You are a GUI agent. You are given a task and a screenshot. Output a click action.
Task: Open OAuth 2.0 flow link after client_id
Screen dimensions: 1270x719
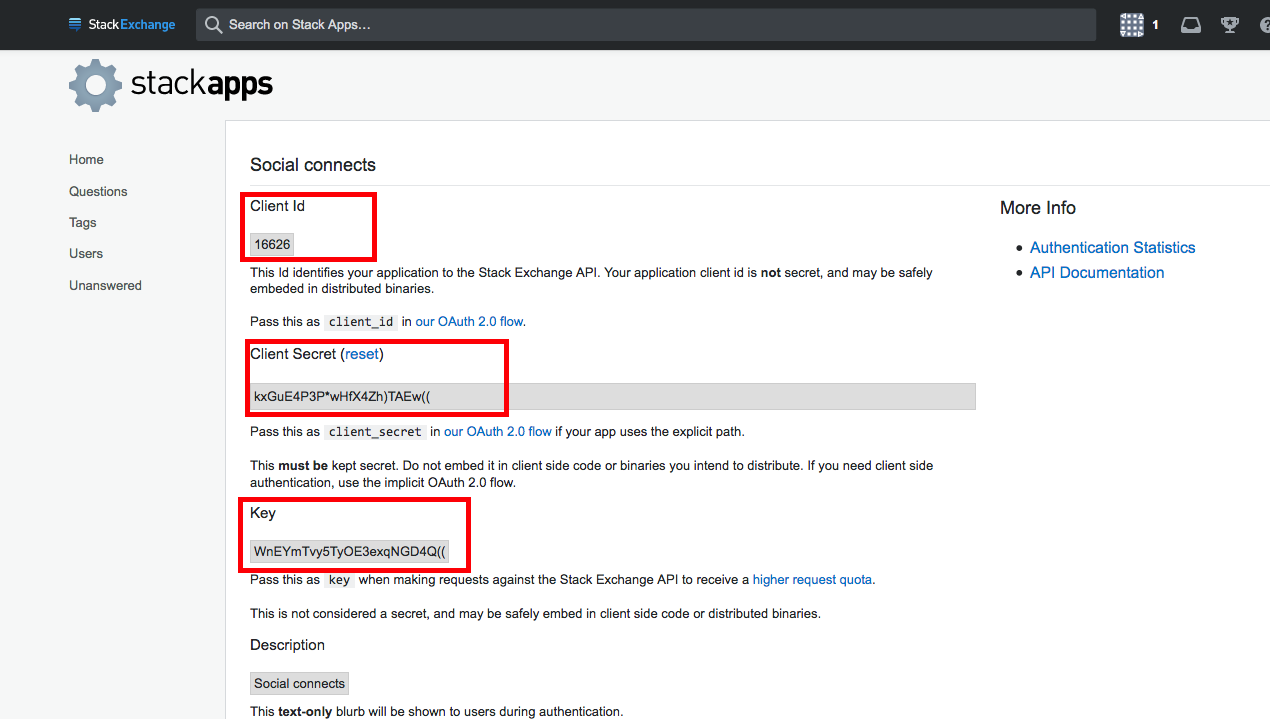470,322
